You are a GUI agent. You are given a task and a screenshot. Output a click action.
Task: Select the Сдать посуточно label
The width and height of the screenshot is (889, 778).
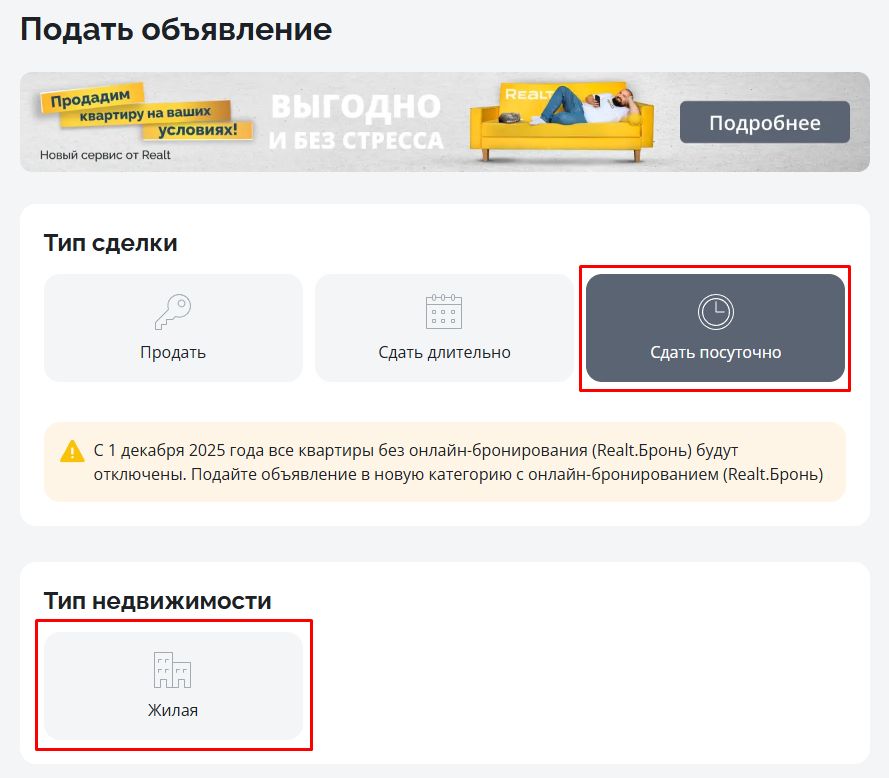click(715, 352)
